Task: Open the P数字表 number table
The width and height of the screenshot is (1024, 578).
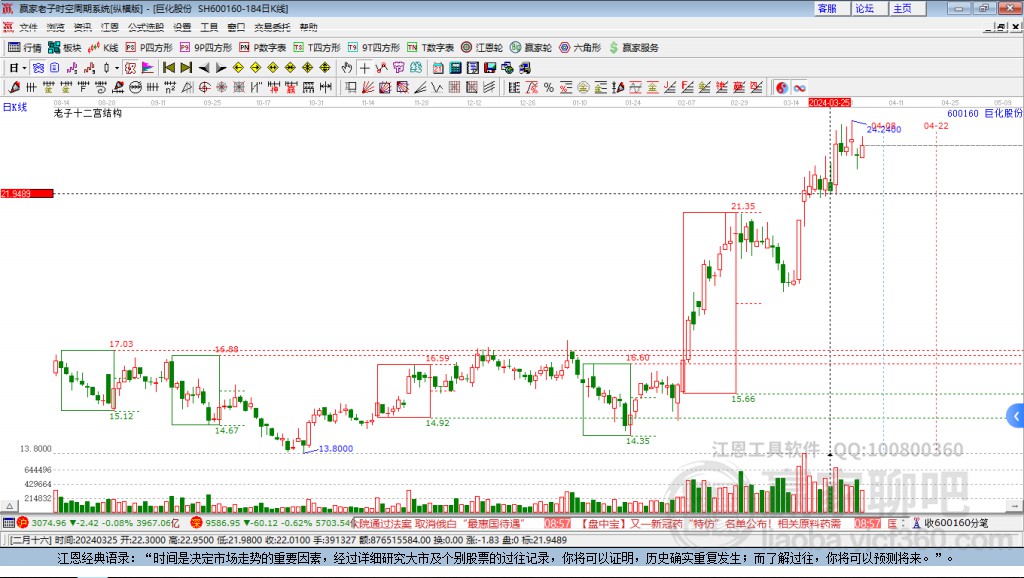Action: coord(263,48)
